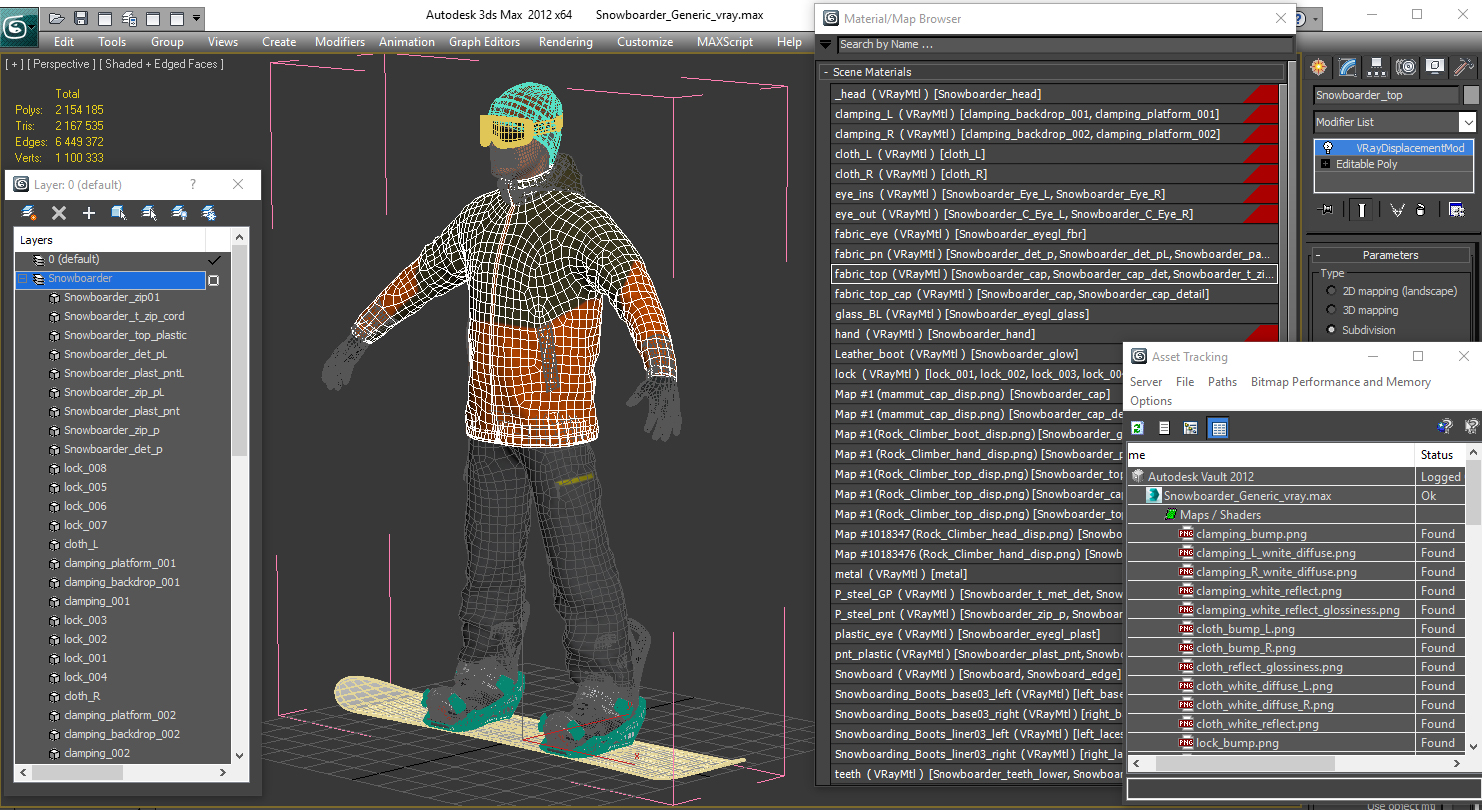Open Bitmap Performance and Memory menu

click(1341, 382)
